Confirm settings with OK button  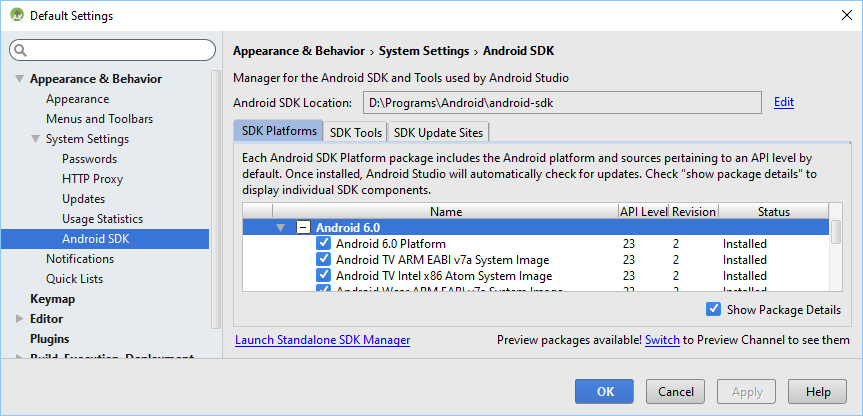pos(604,392)
